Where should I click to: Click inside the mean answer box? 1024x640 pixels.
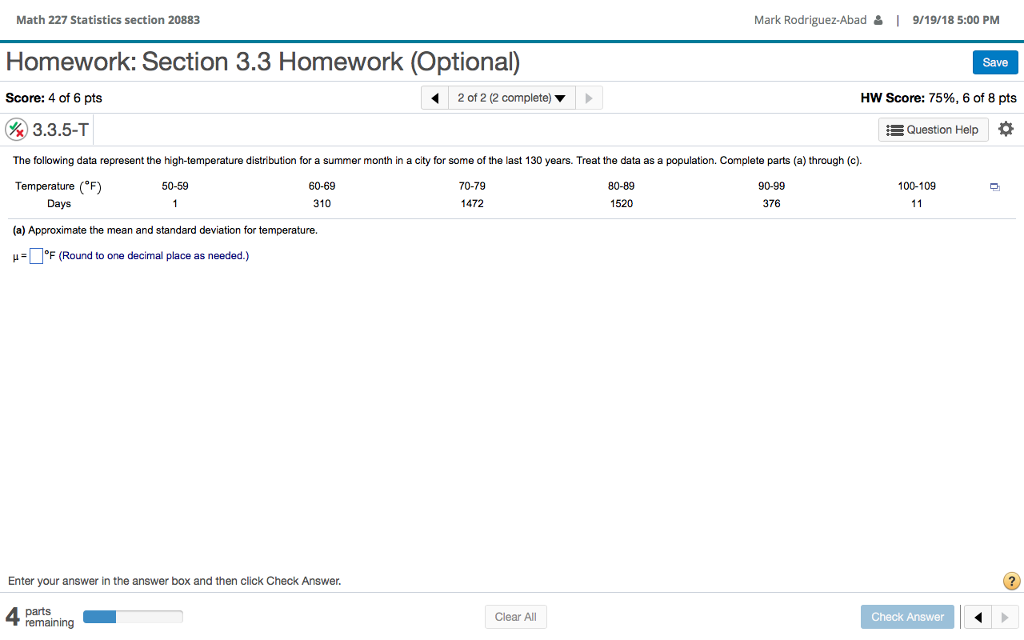(35, 256)
